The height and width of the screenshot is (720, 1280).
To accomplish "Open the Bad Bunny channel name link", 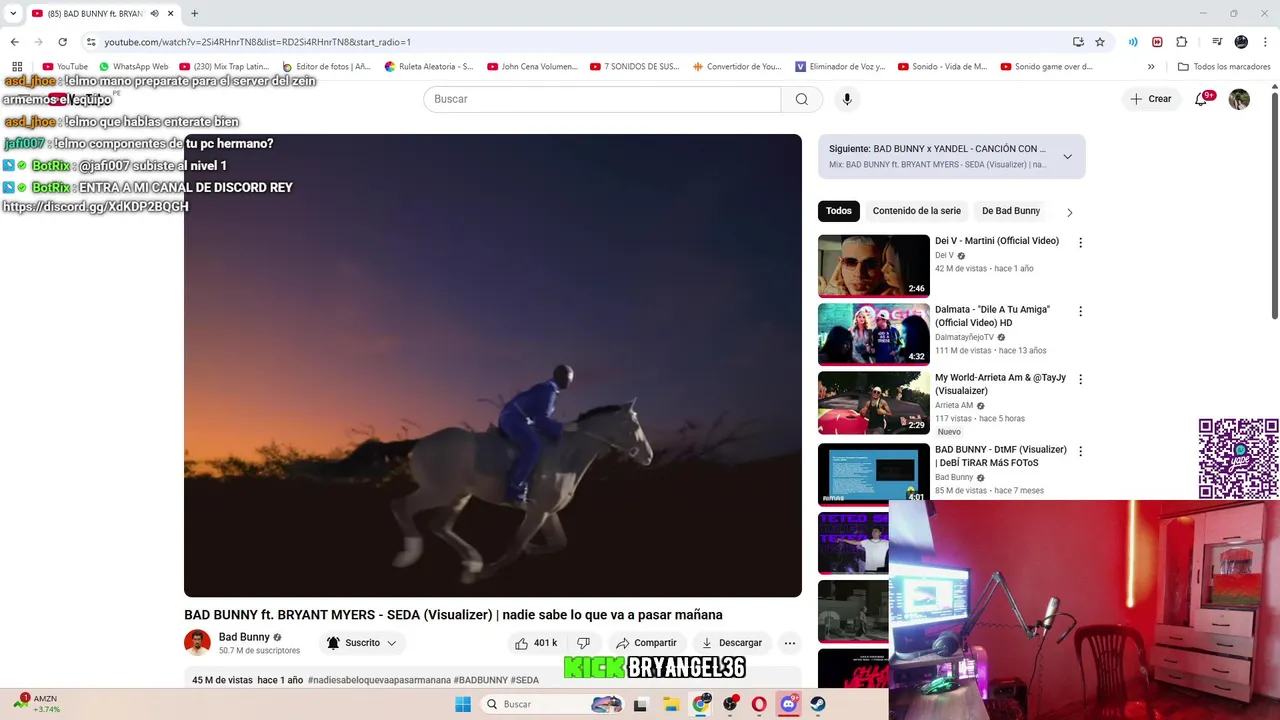I will 244,637.
